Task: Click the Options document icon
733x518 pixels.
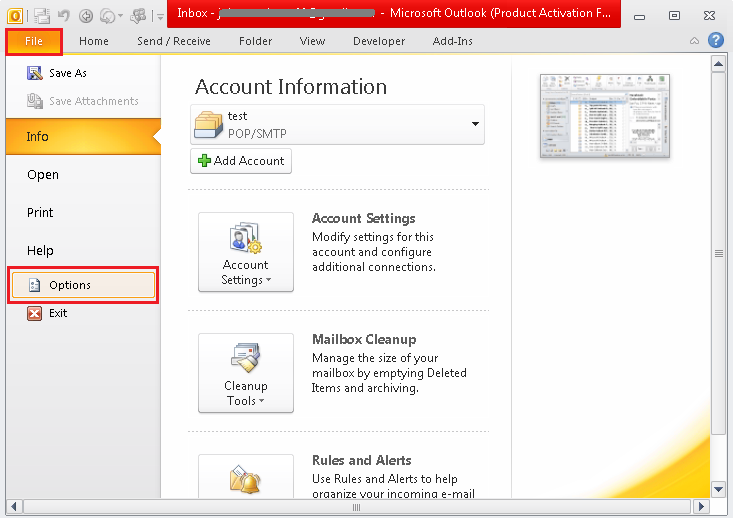Action: pos(35,285)
